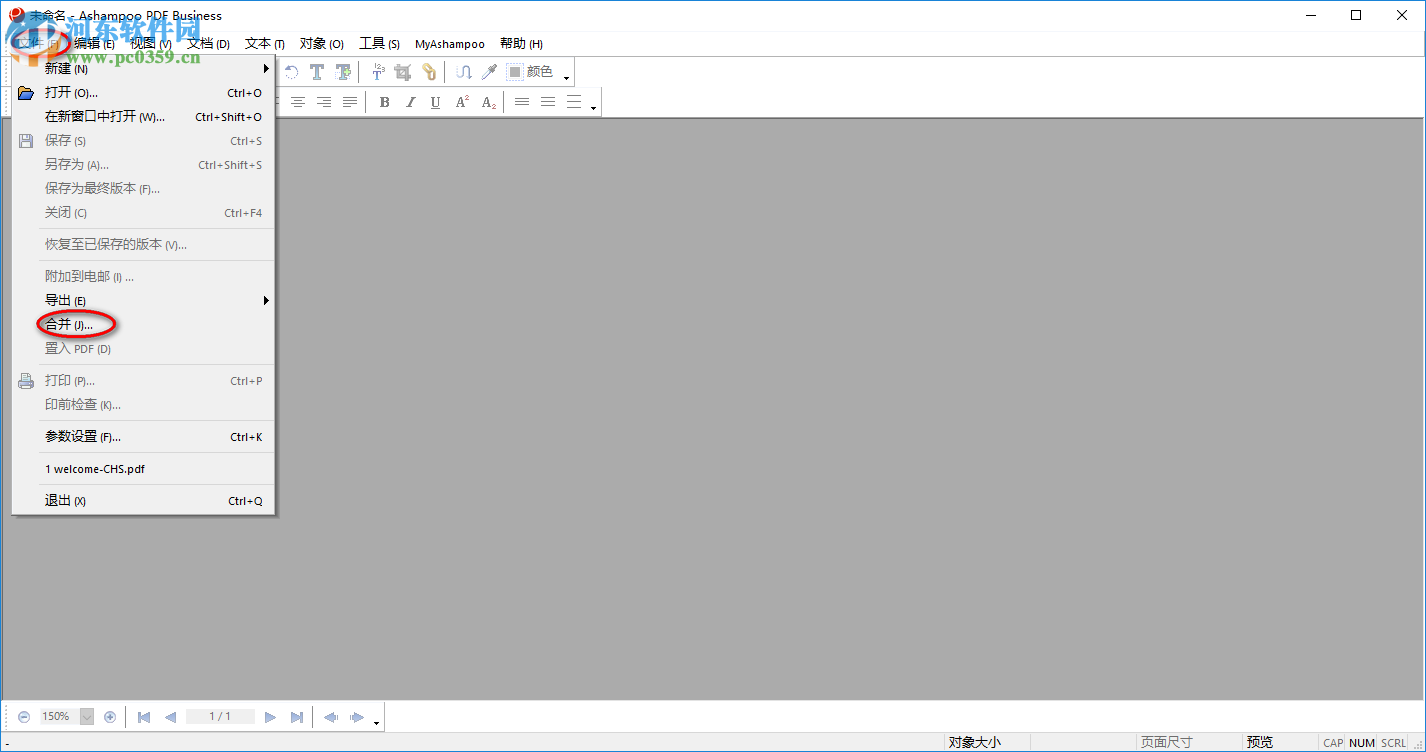Click the zoom out minus icon
The image size is (1426, 752).
(x=24, y=717)
